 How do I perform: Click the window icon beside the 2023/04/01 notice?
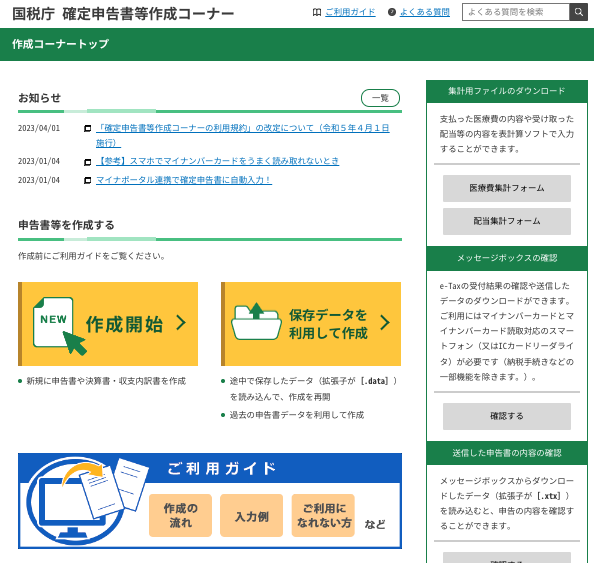pyautogui.click(x=88, y=128)
